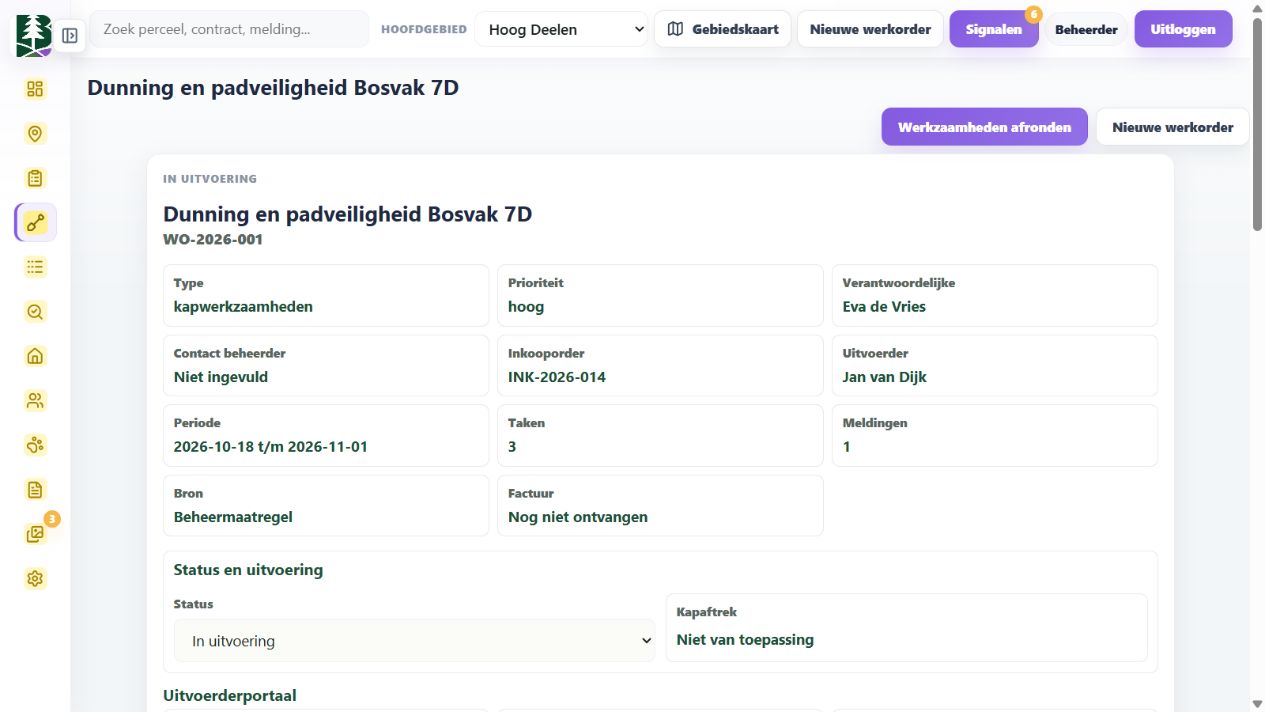Click the Factuur value Nog niet ontvangen
The height and width of the screenshot is (712, 1265).
(578, 517)
